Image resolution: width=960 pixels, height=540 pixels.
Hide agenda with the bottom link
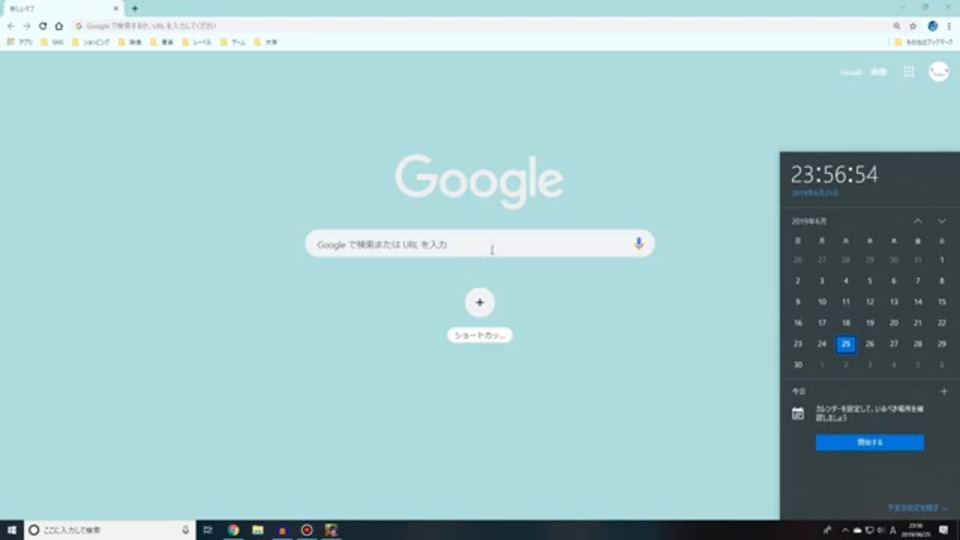click(918, 508)
